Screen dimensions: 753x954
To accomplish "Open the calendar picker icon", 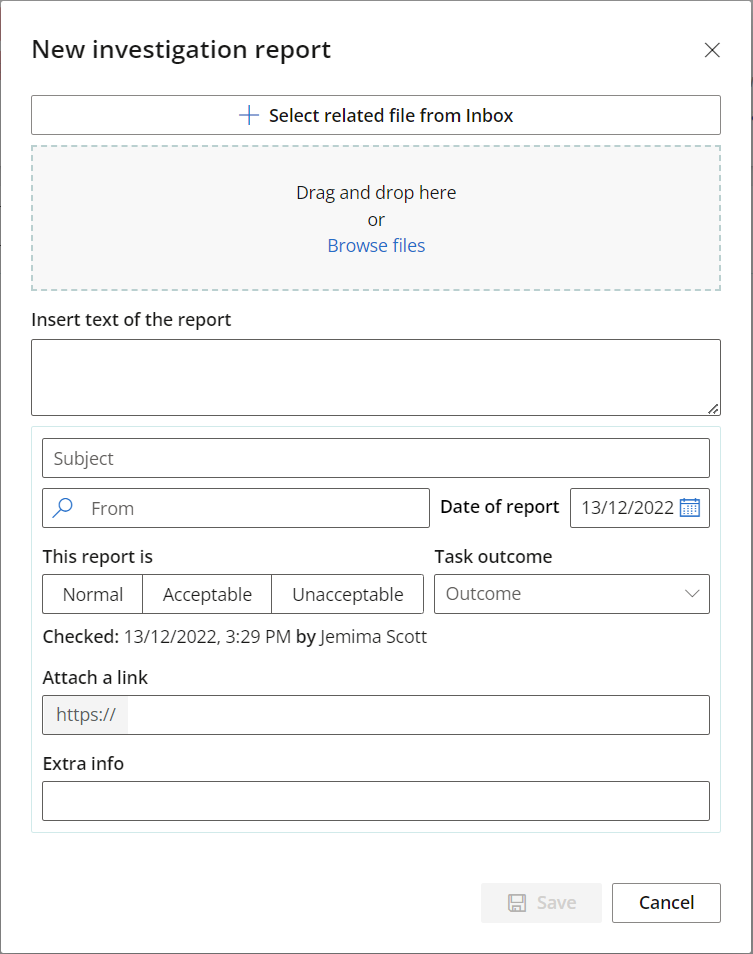I will pyautogui.click(x=690, y=507).
